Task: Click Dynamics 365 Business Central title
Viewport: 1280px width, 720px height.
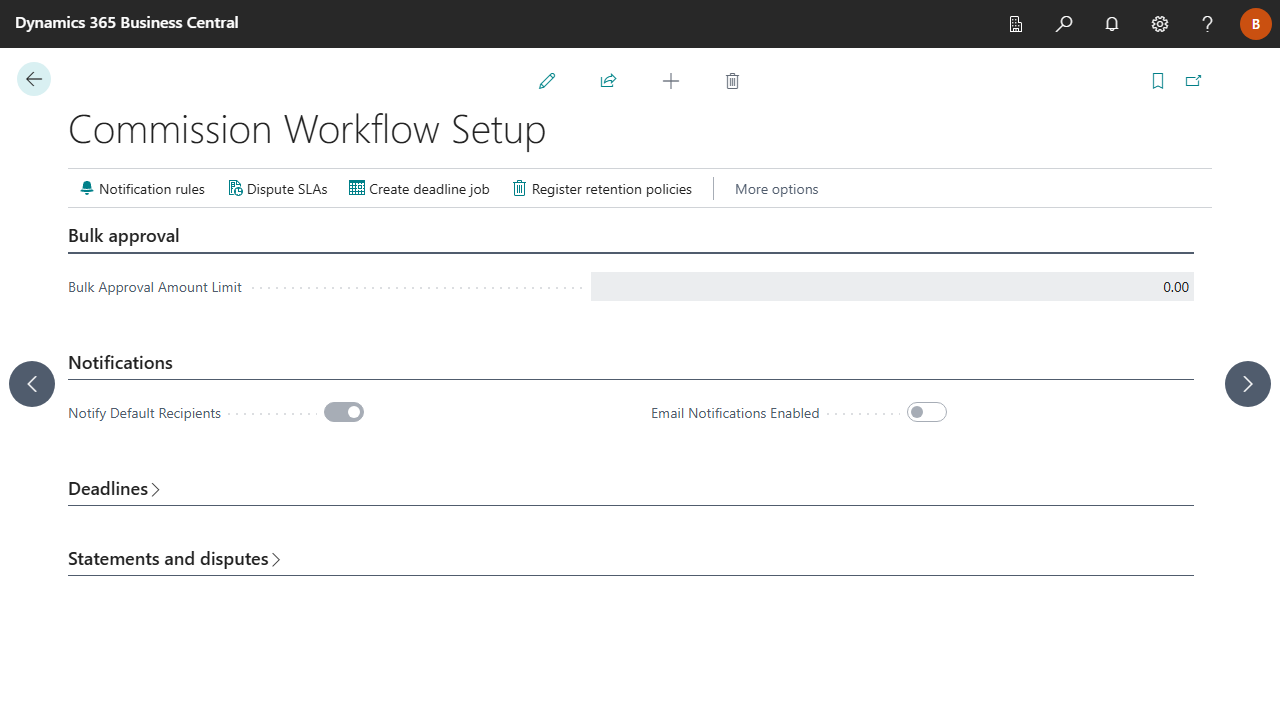Action: (x=127, y=22)
